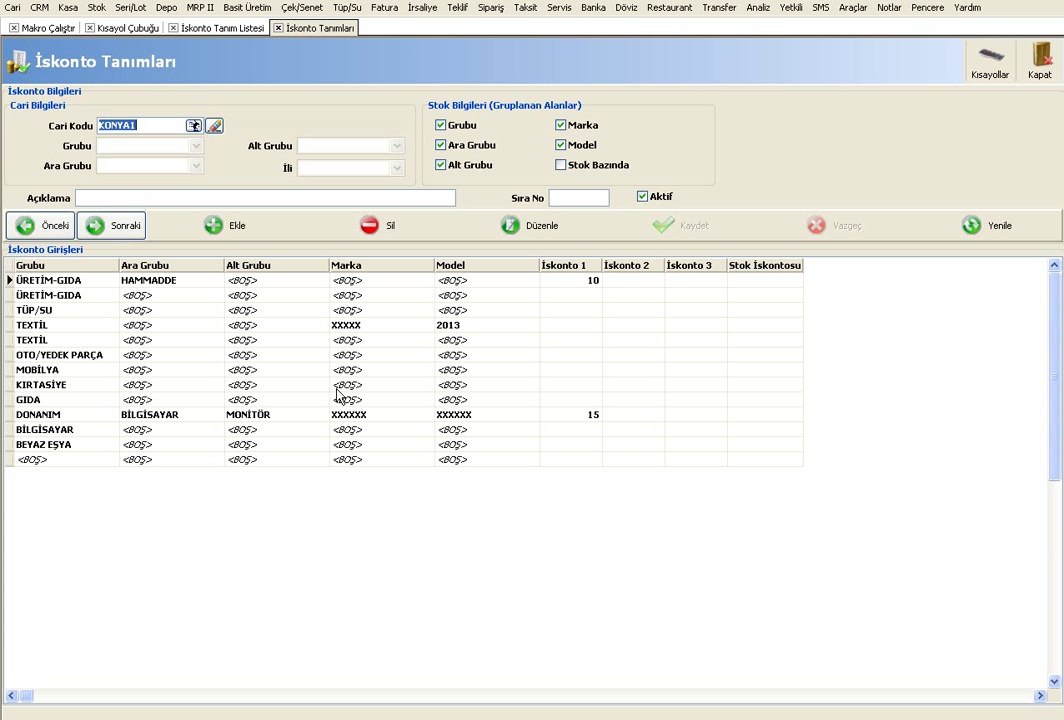Open the Stok menu
This screenshot has height=720, width=1064.
pyautogui.click(x=96, y=7)
